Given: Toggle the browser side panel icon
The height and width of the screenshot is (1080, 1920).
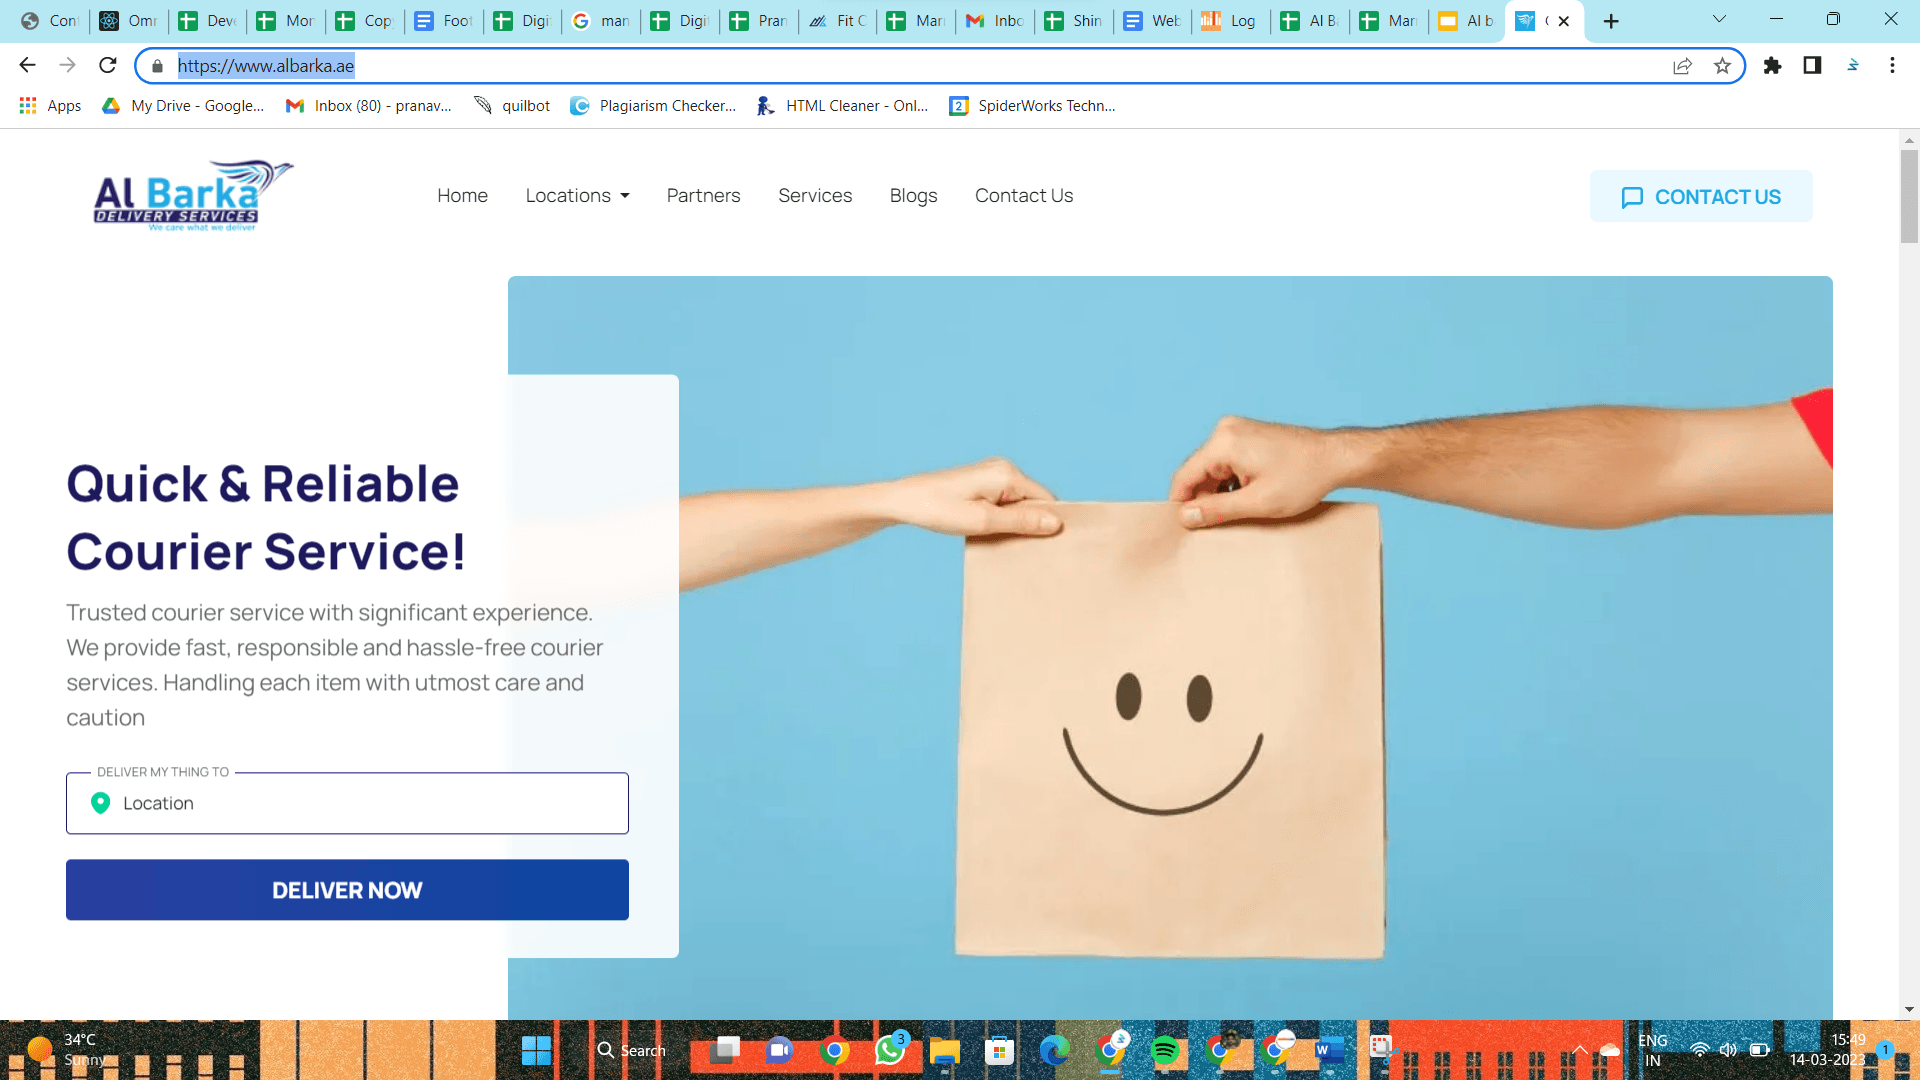Looking at the screenshot, I should 1812,66.
